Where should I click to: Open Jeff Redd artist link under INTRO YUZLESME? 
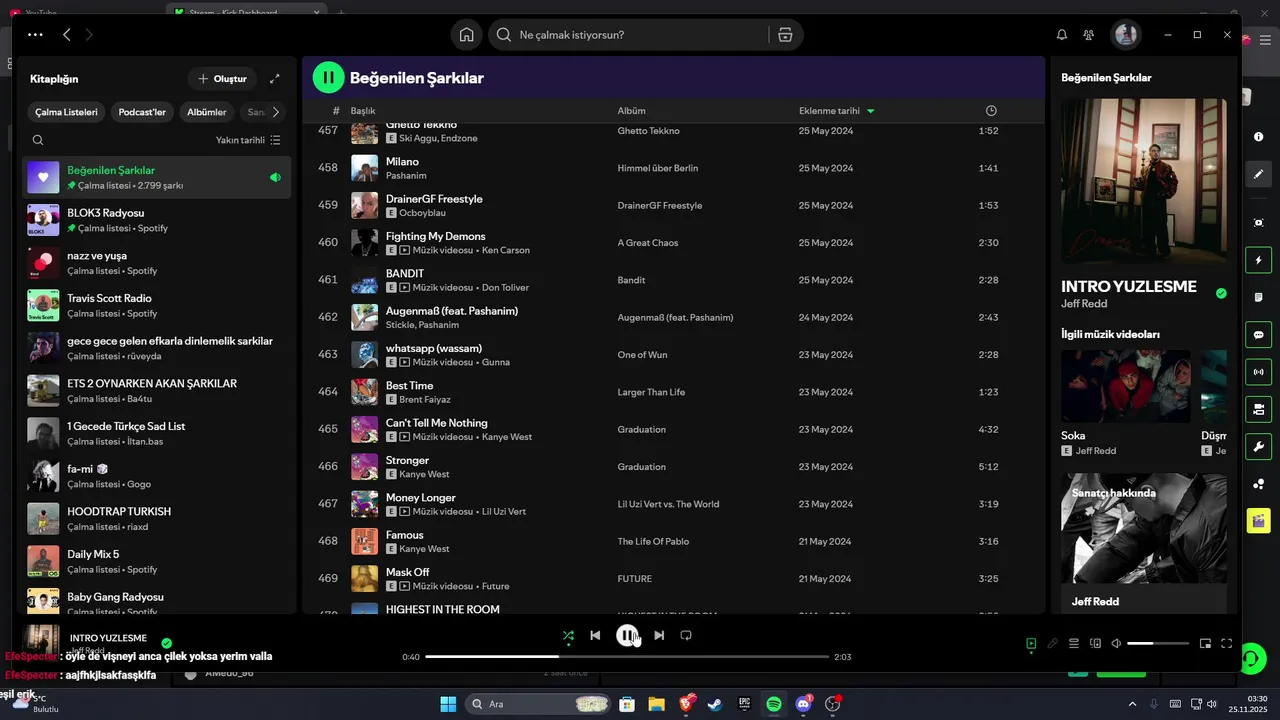pos(1084,304)
